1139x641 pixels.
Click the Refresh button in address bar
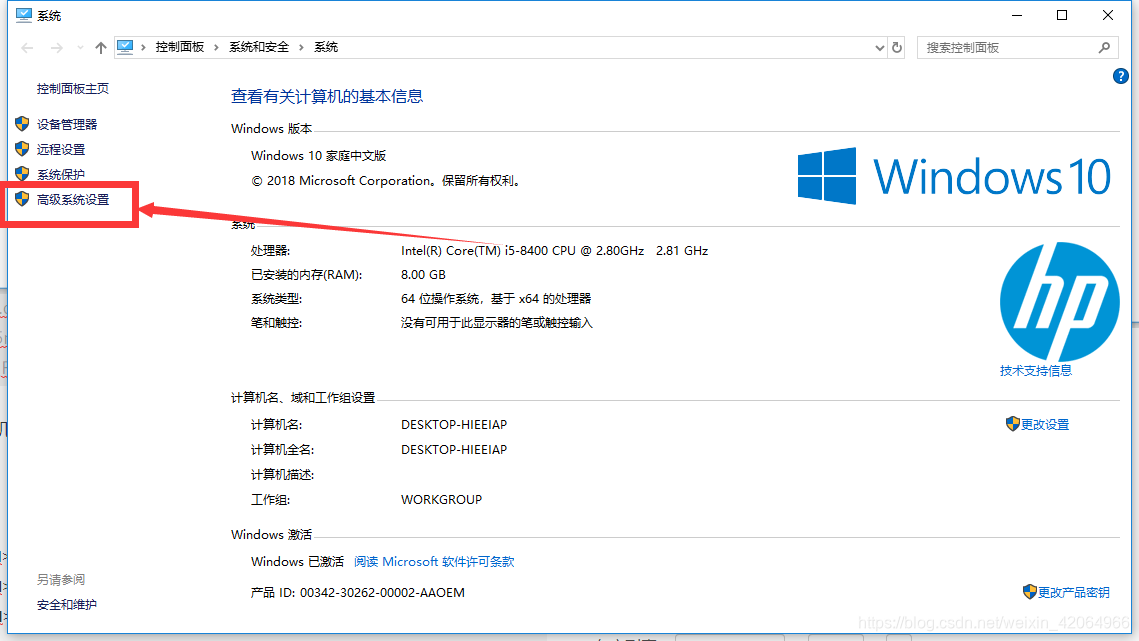click(897, 47)
